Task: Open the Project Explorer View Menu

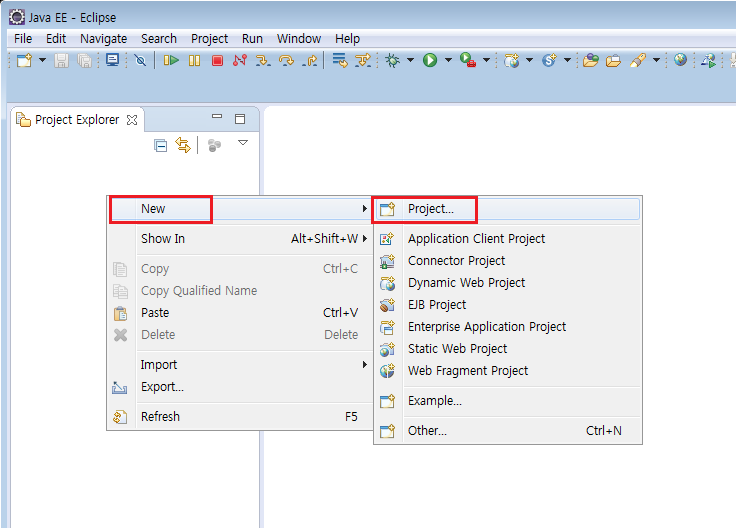Action: [x=243, y=143]
